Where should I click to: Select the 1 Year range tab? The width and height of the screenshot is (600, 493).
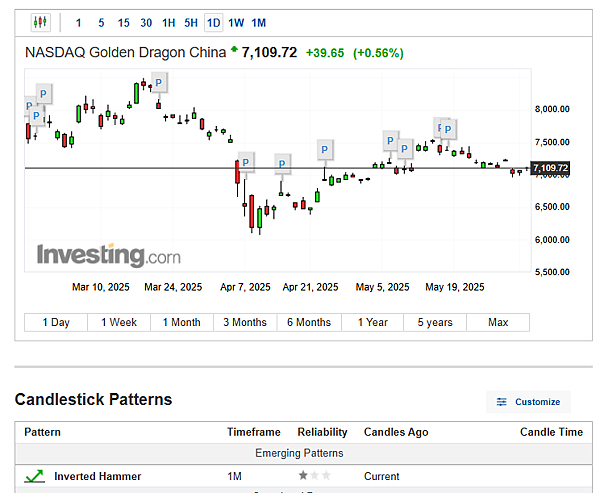[372, 322]
